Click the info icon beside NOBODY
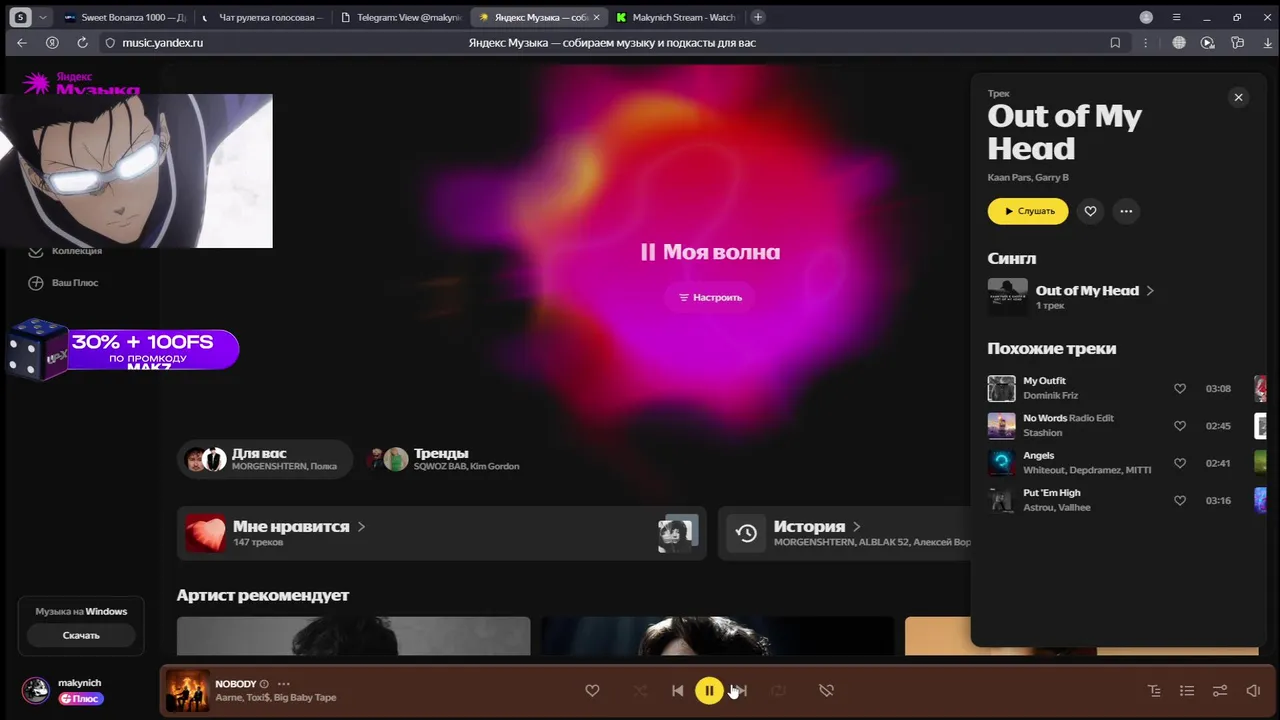 [264, 684]
